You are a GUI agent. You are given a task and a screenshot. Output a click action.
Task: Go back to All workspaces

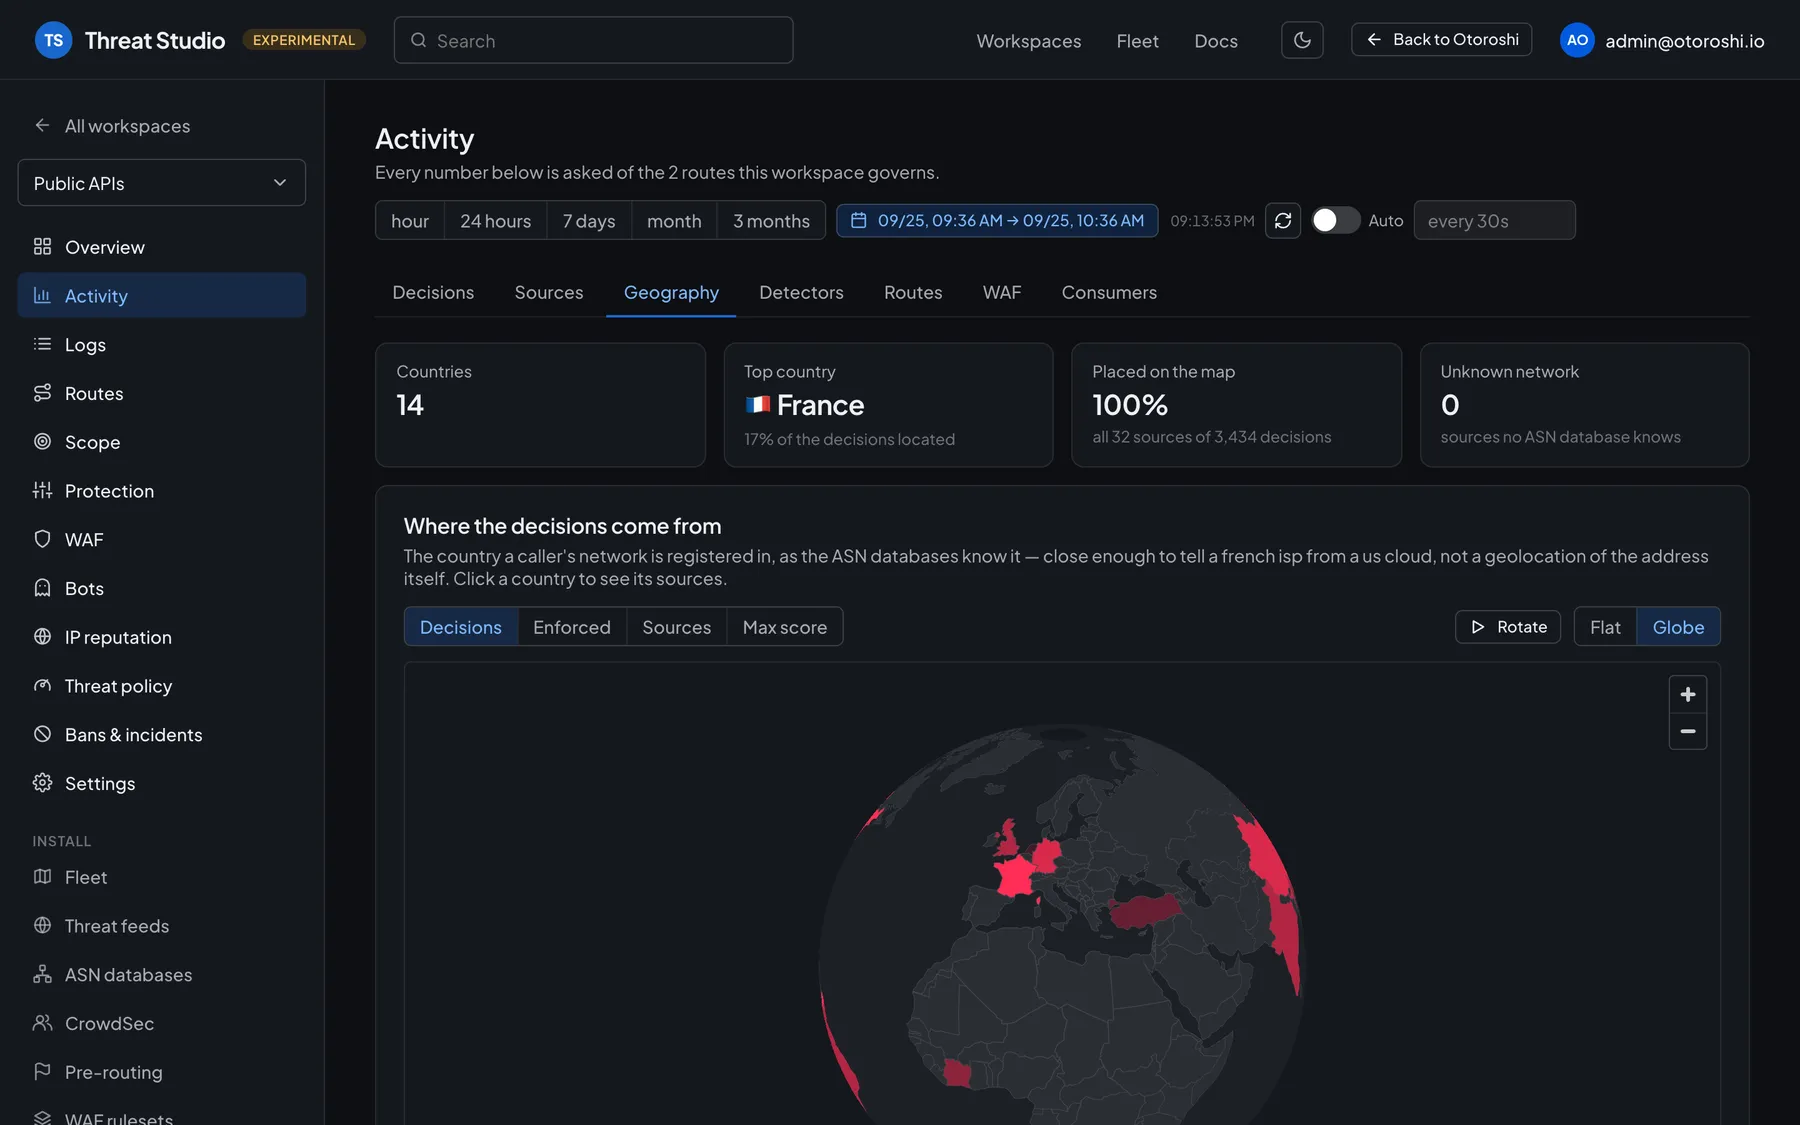(x=112, y=126)
